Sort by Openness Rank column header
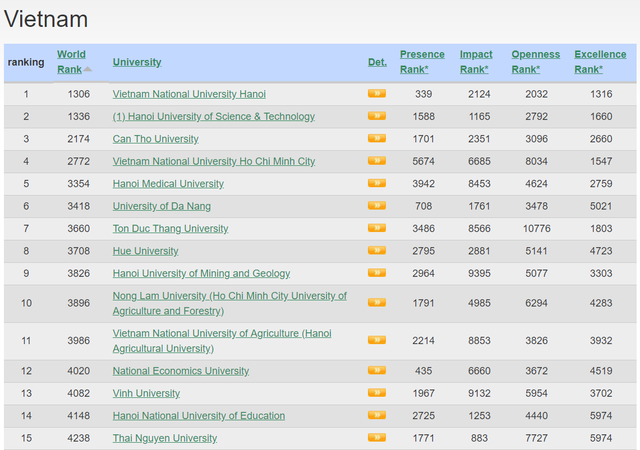This screenshot has width=640, height=450. (x=535, y=62)
